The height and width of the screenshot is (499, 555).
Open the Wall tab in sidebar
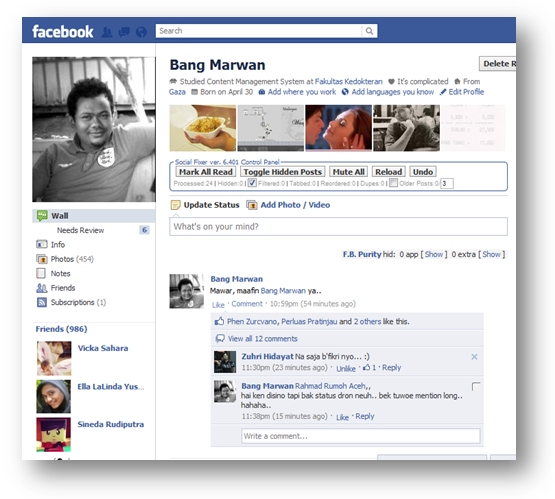(x=94, y=216)
